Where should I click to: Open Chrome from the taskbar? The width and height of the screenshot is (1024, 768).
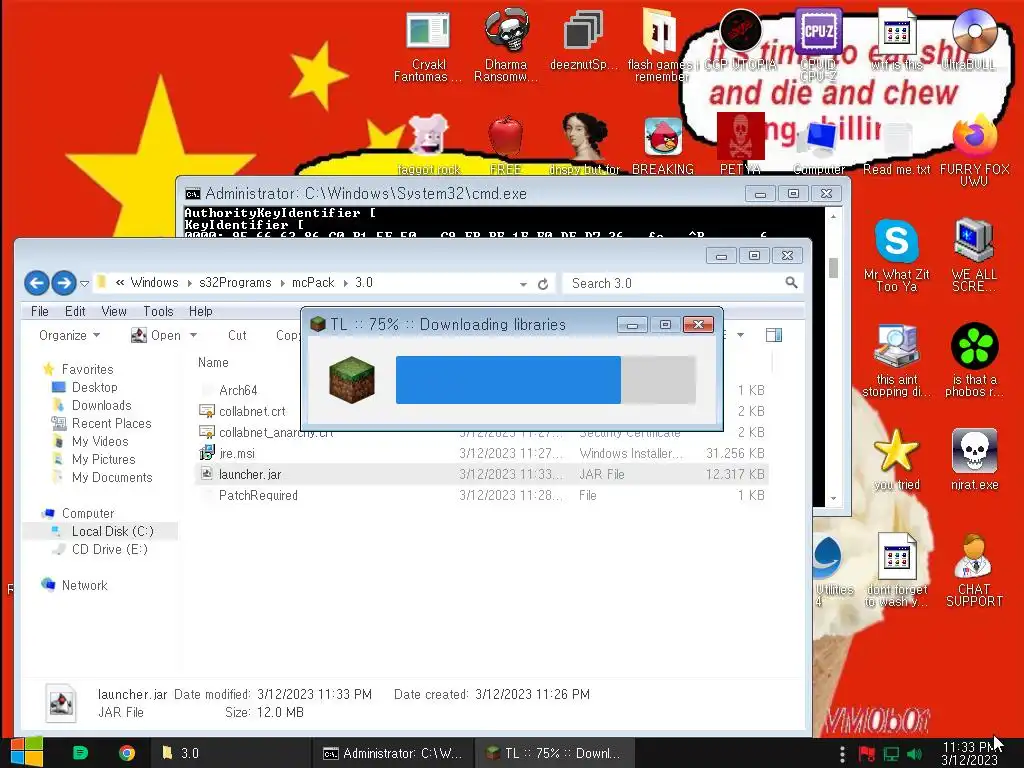pos(127,753)
